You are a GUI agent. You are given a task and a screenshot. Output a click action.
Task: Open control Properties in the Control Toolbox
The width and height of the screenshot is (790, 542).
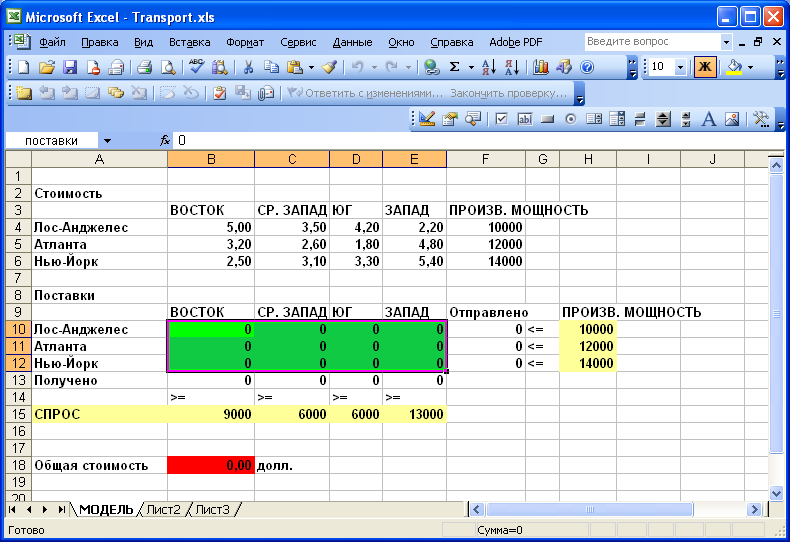(x=449, y=119)
